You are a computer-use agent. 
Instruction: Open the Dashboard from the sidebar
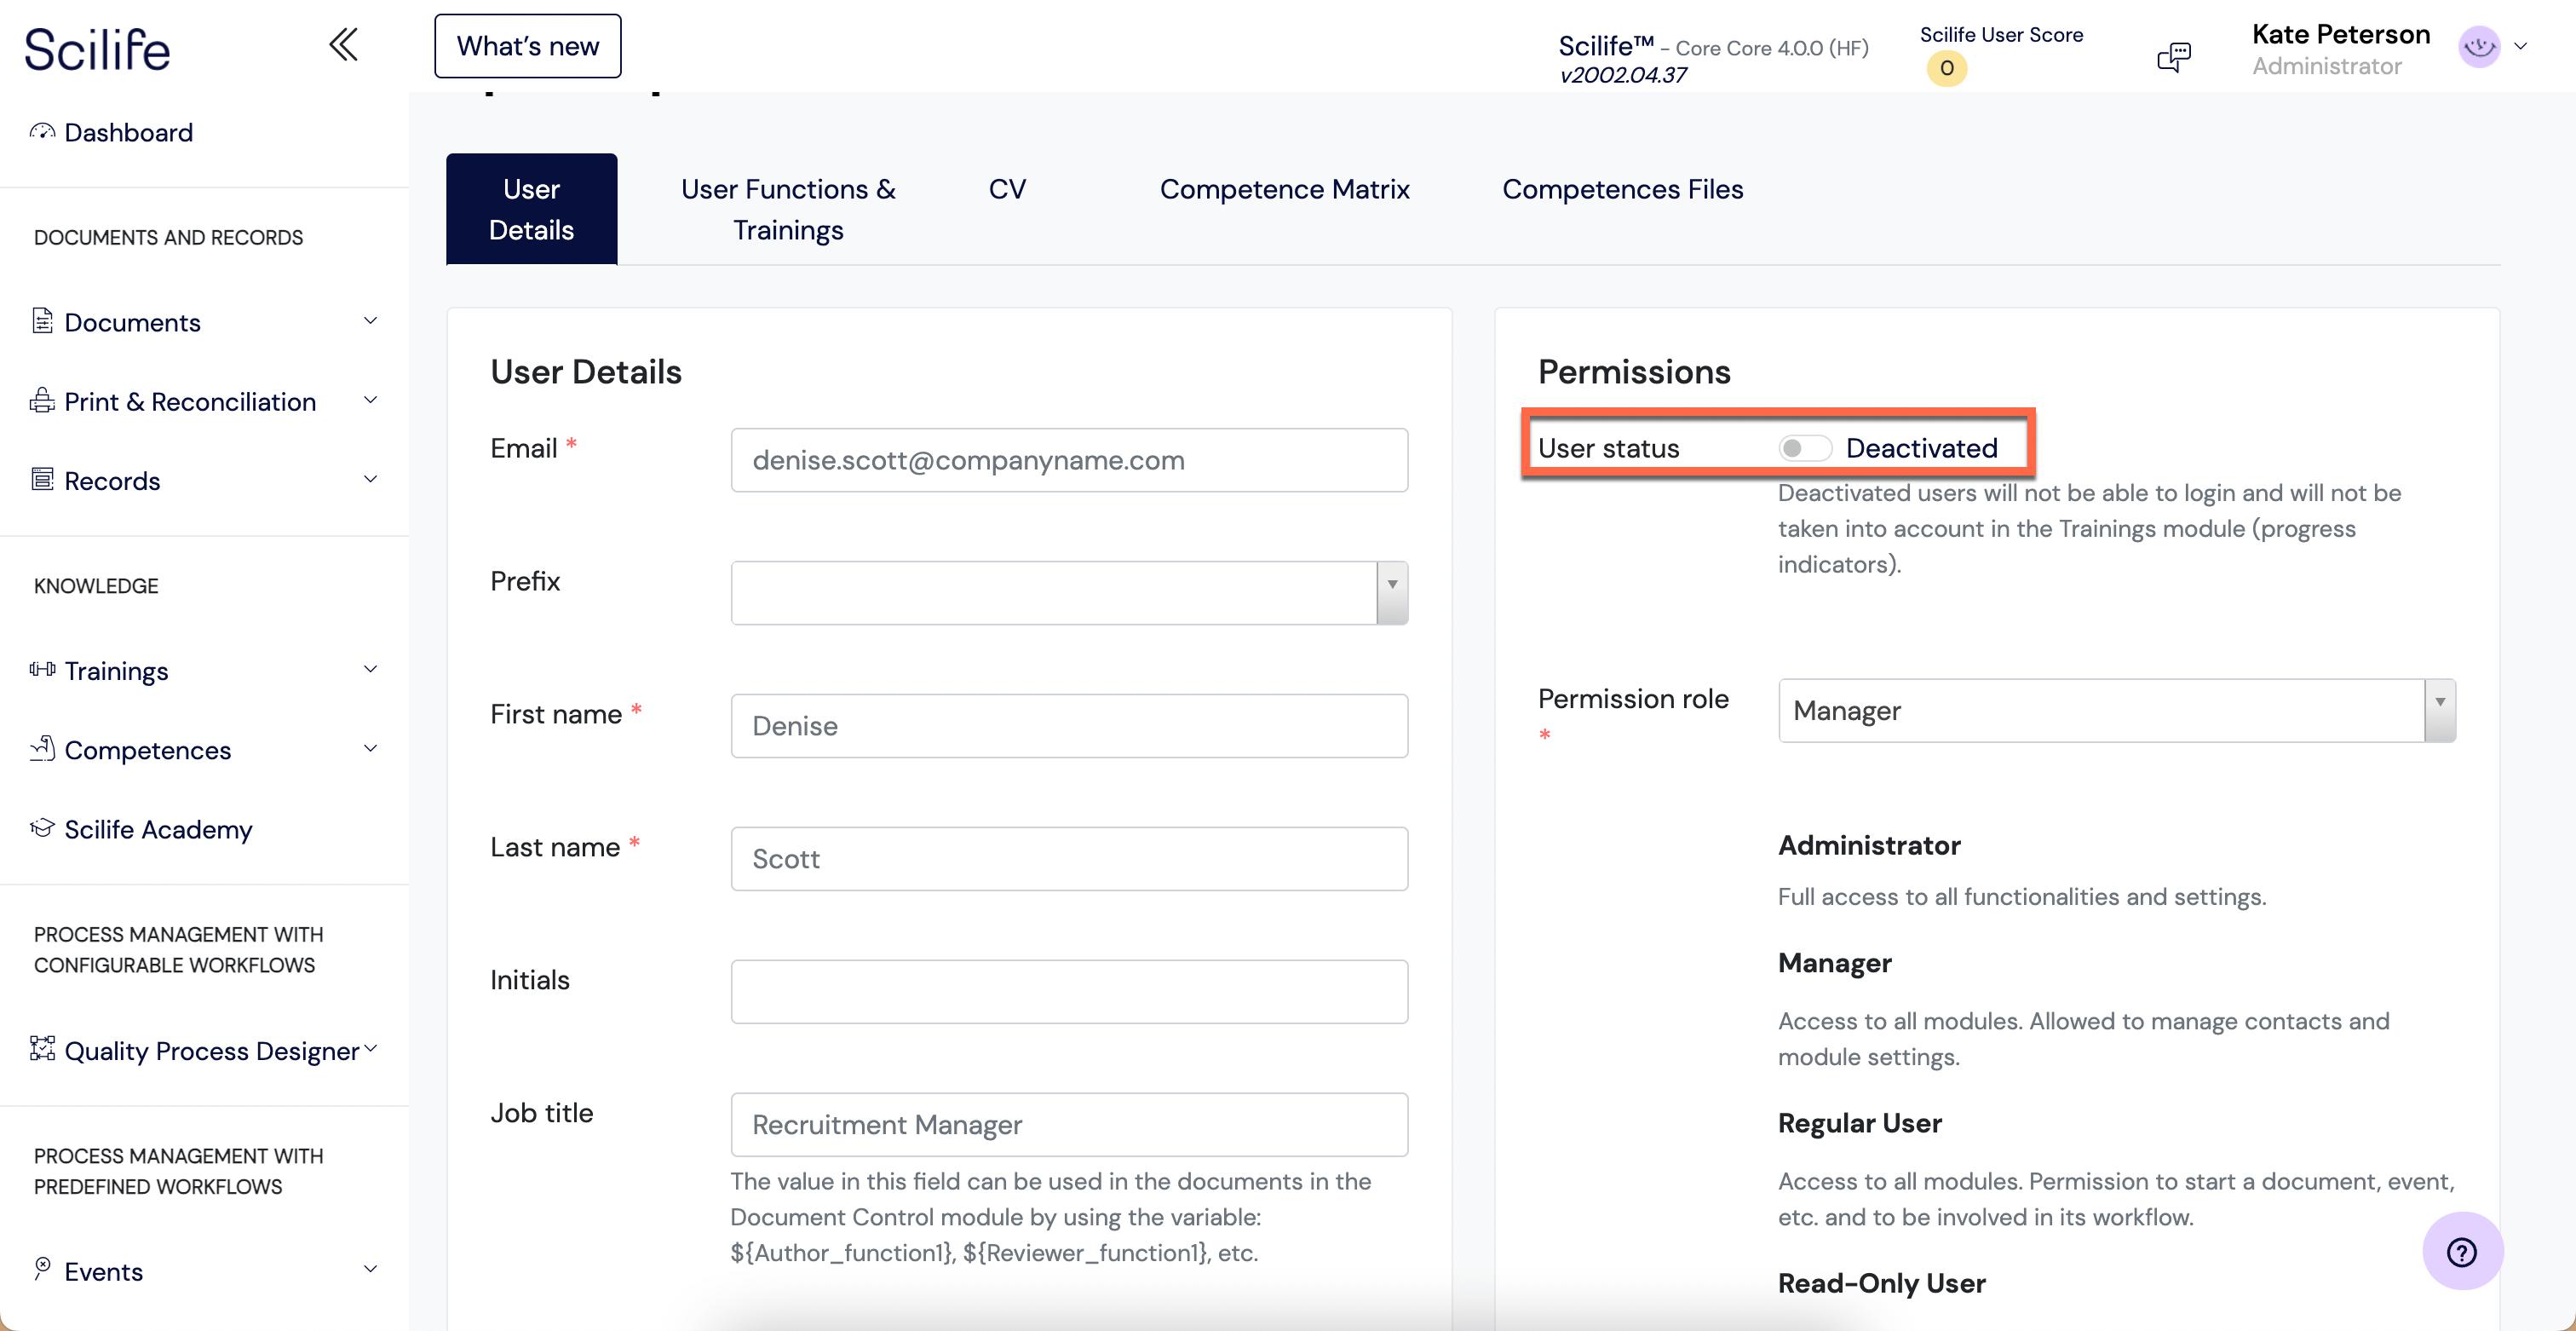(x=127, y=131)
